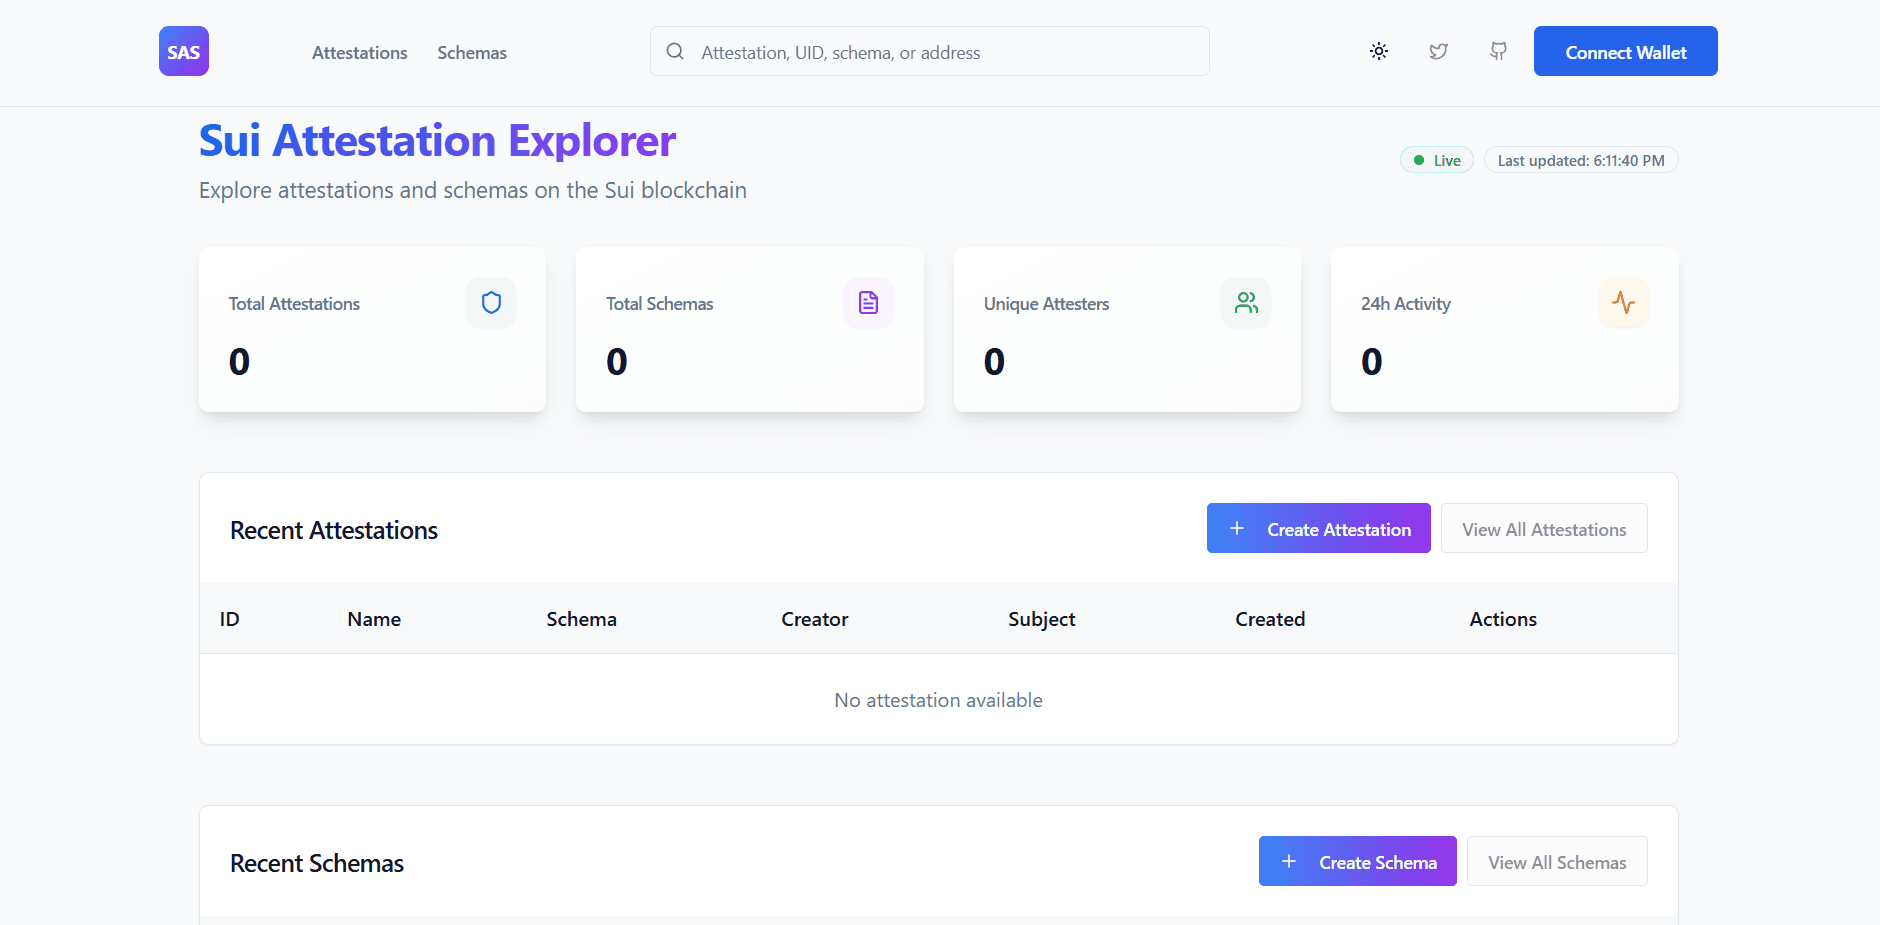1880x925 pixels.
Task: Open View All Attestations
Action: coord(1543,529)
